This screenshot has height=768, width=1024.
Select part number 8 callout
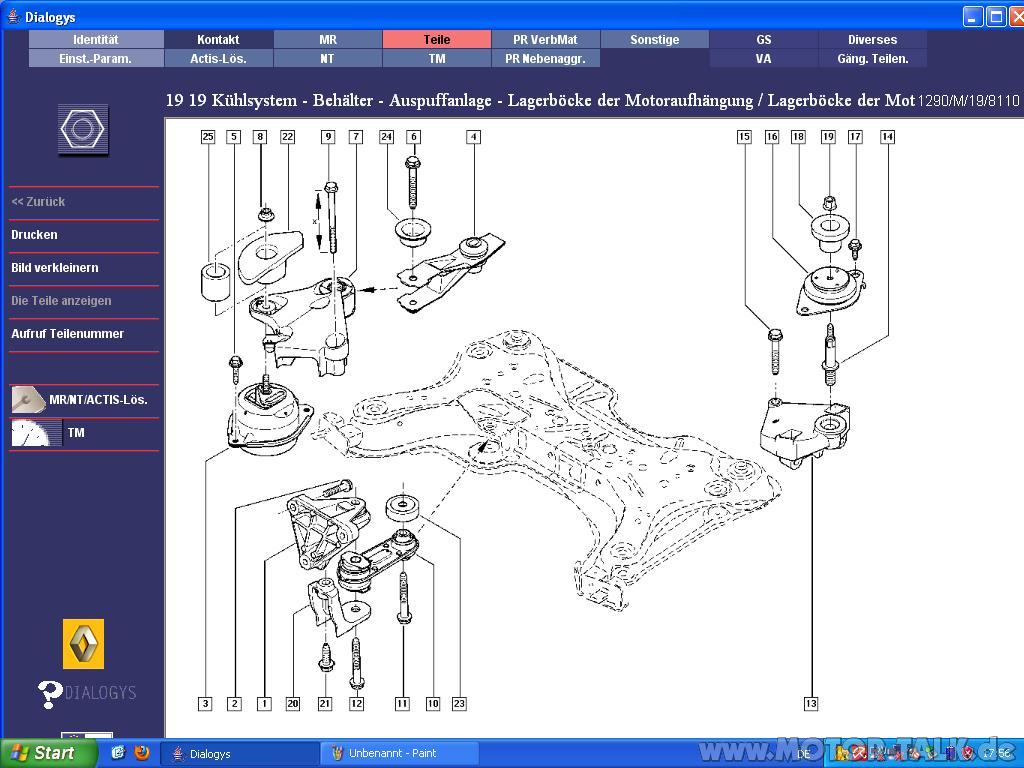(261, 136)
